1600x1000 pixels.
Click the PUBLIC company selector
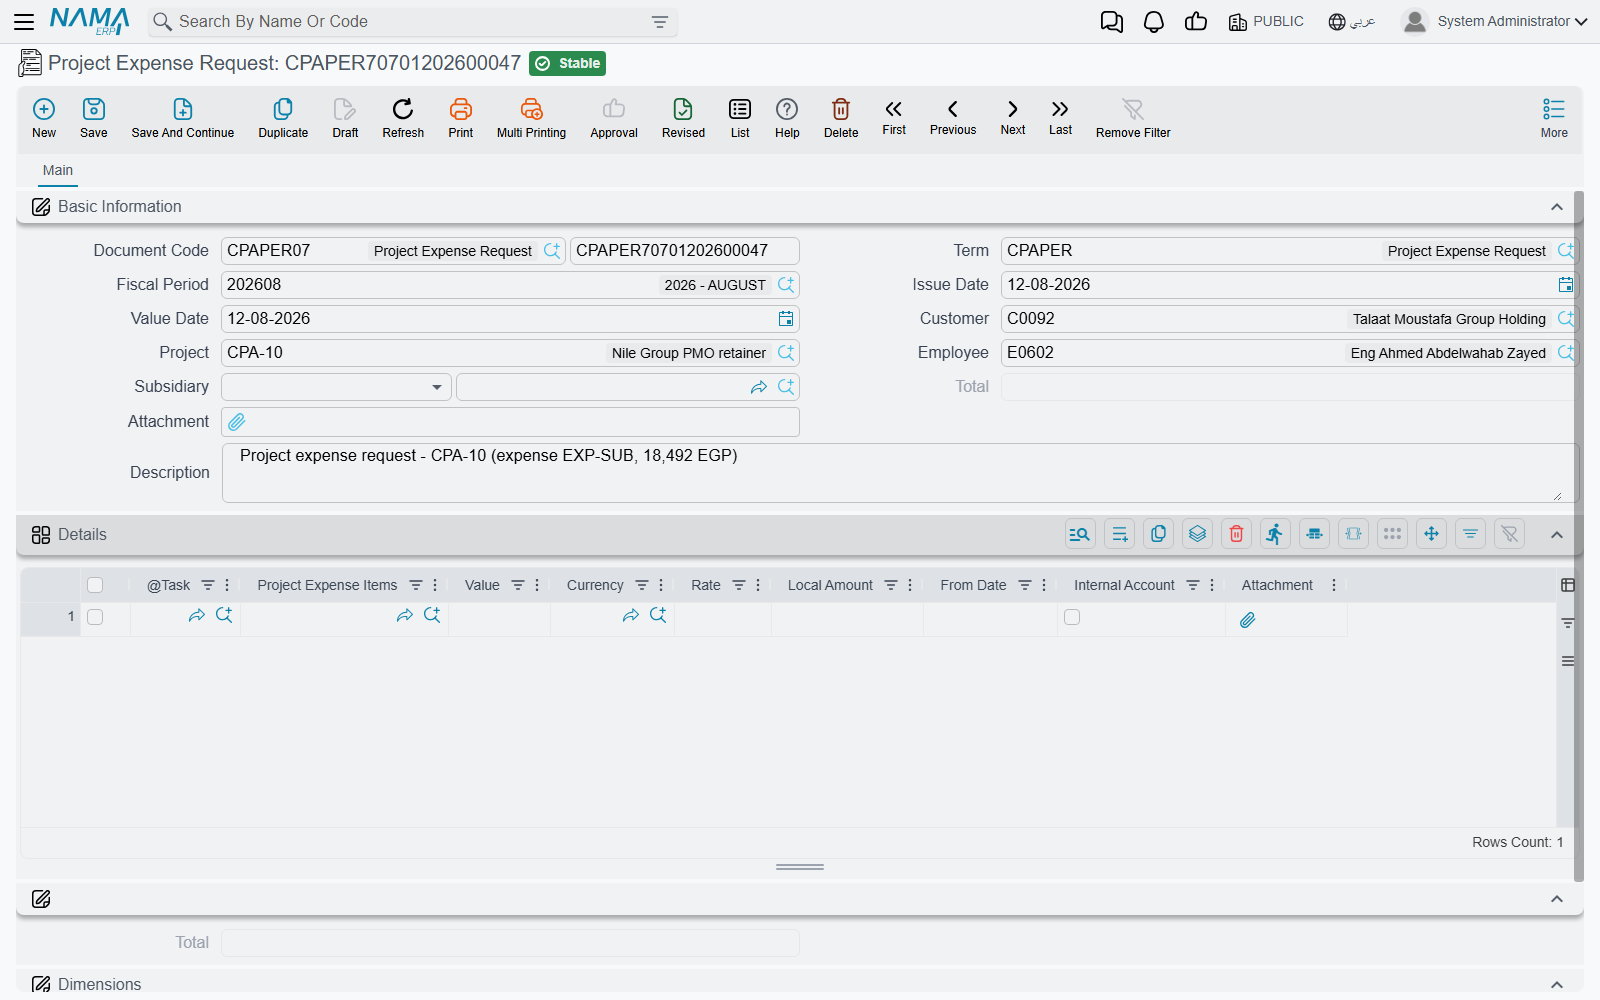click(x=1266, y=21)
